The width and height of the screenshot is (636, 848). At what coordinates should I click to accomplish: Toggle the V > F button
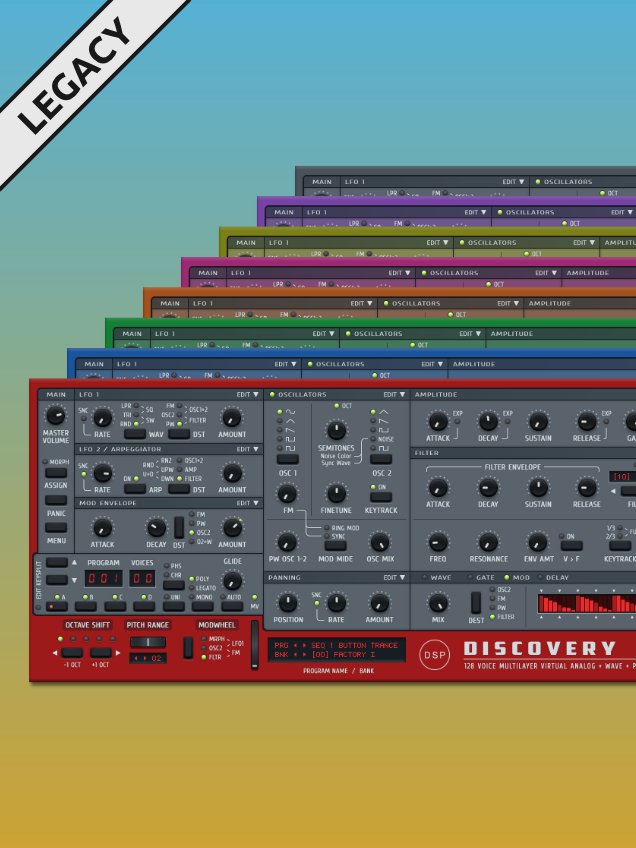point(571,546)
